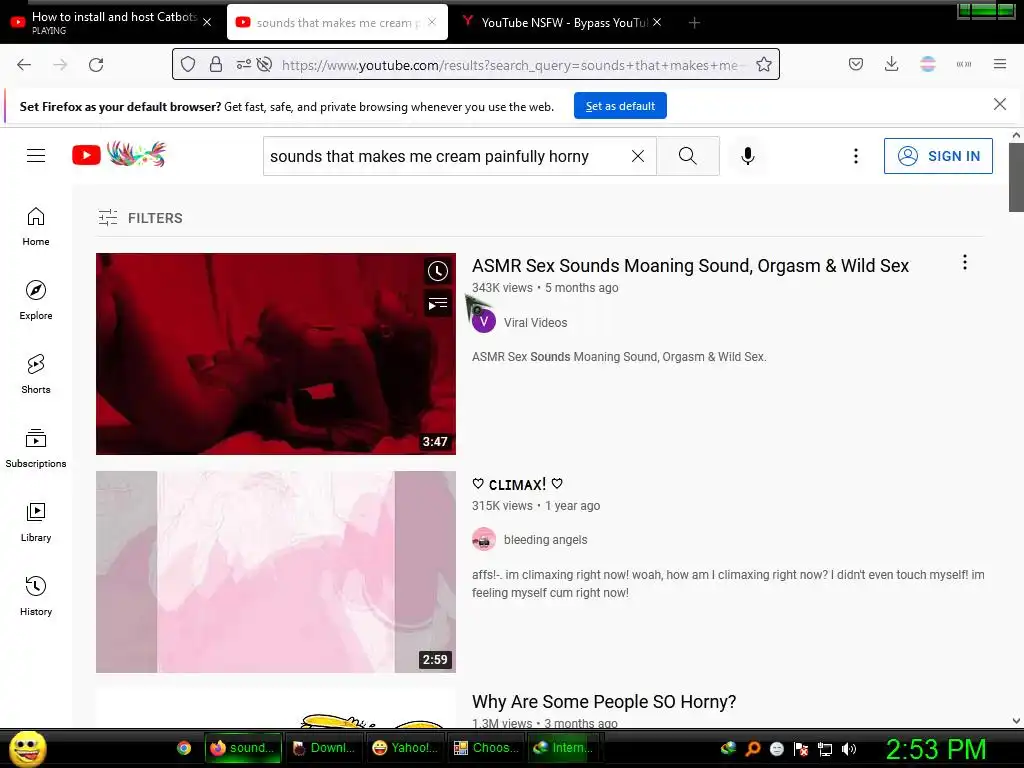
Task: Close the Catbots tutorial tab
Action: coord(207,22)
